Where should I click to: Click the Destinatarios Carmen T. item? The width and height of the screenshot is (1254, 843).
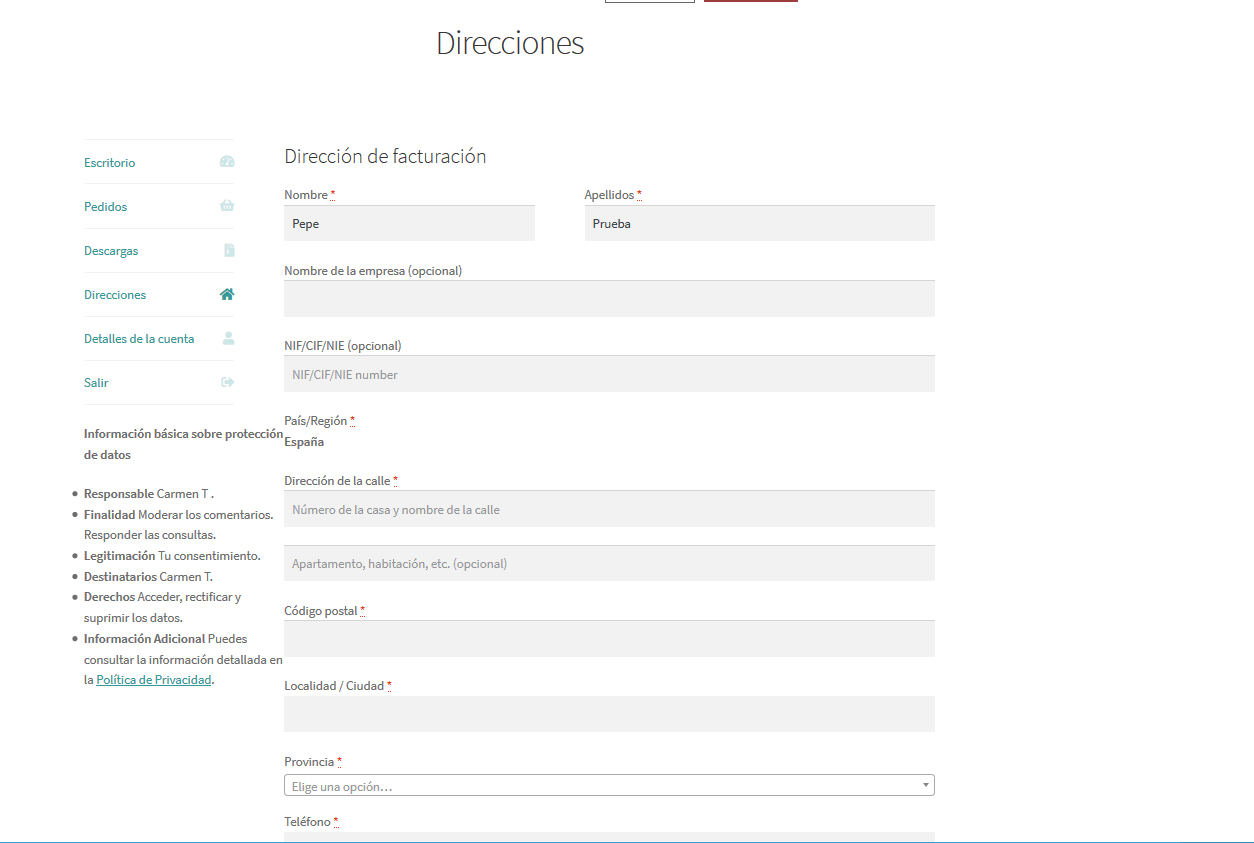coord(148,577)
